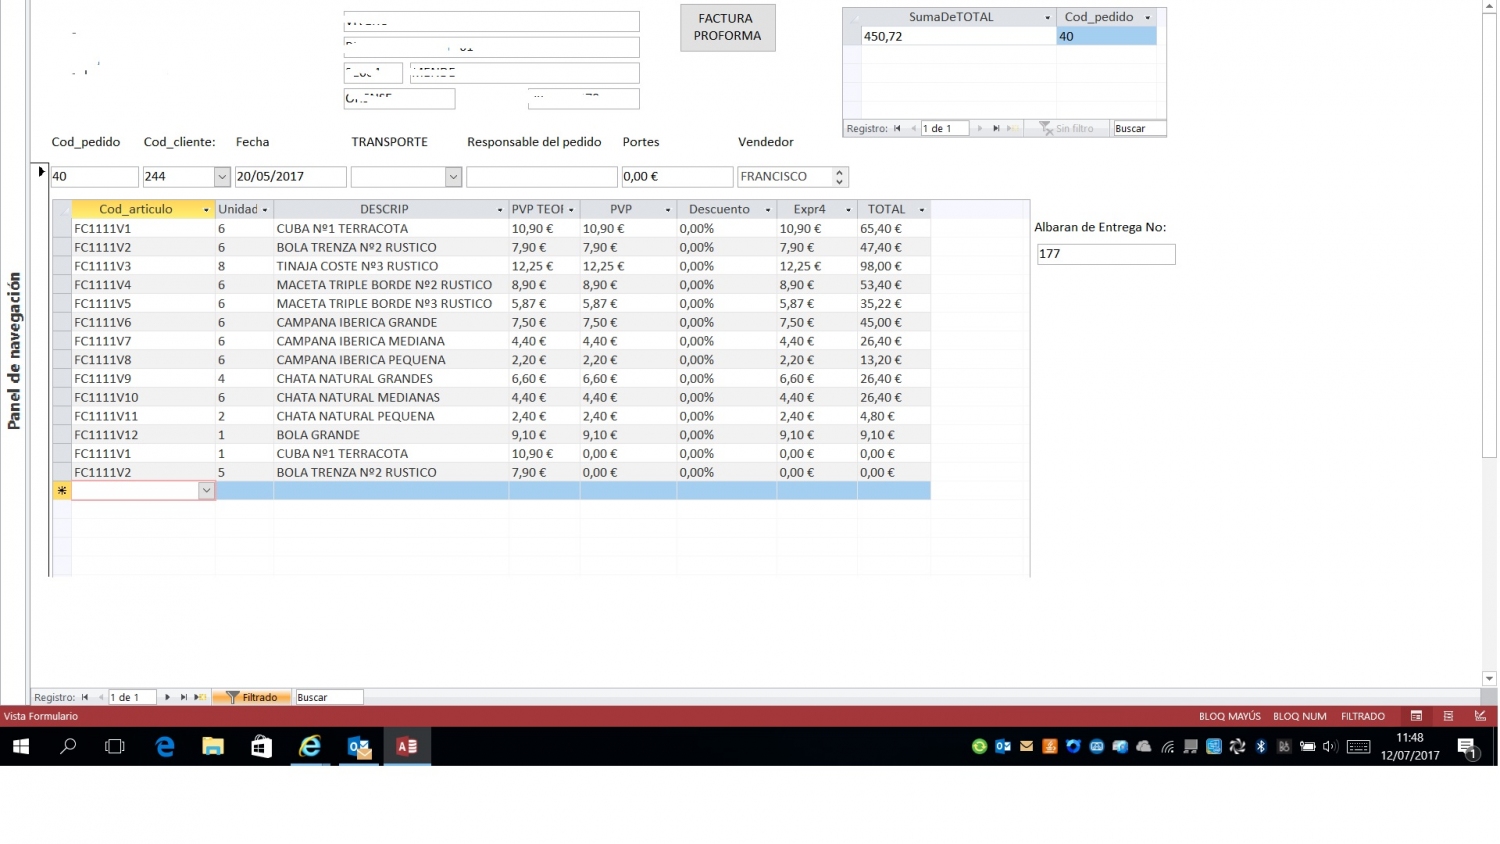Open File Explorer on the taskbar
Viewport: 1500px width, 844px height.
pyautogui.click(x=213, y=746)
